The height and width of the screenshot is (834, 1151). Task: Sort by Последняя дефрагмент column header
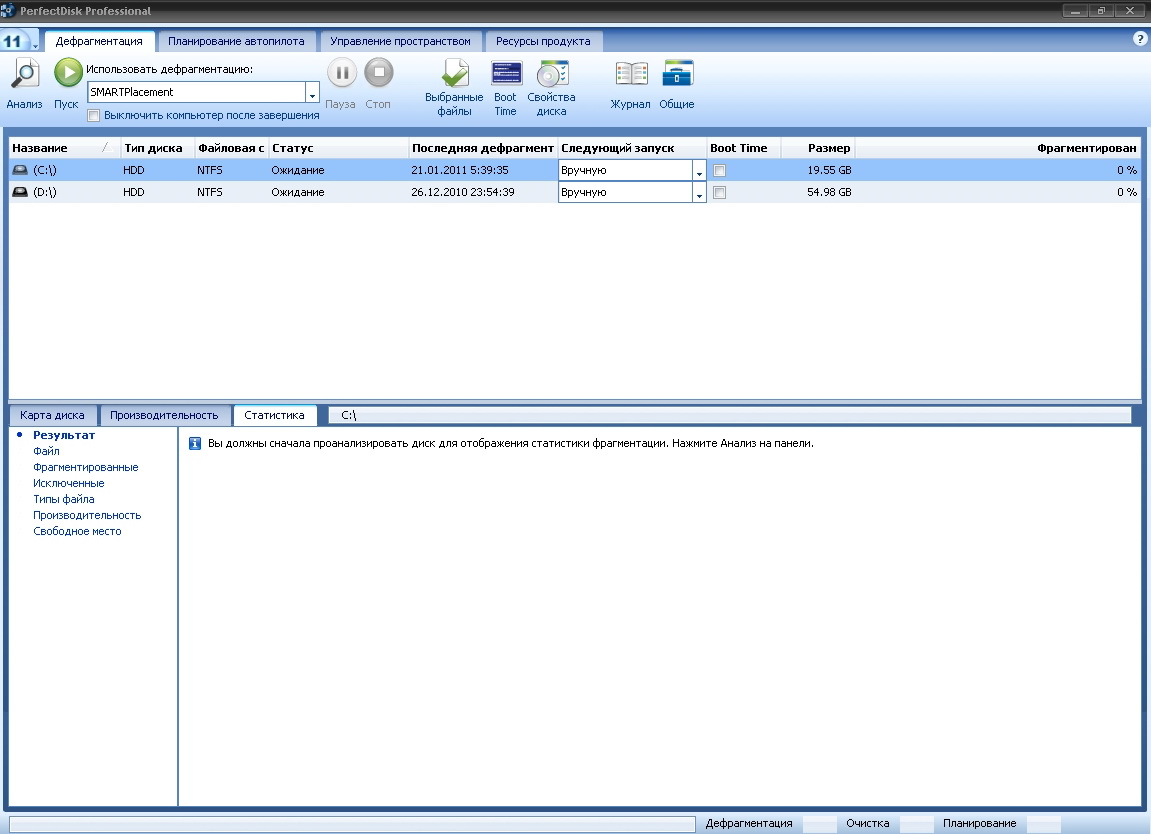pyautogui.click(x=483, y=148)
